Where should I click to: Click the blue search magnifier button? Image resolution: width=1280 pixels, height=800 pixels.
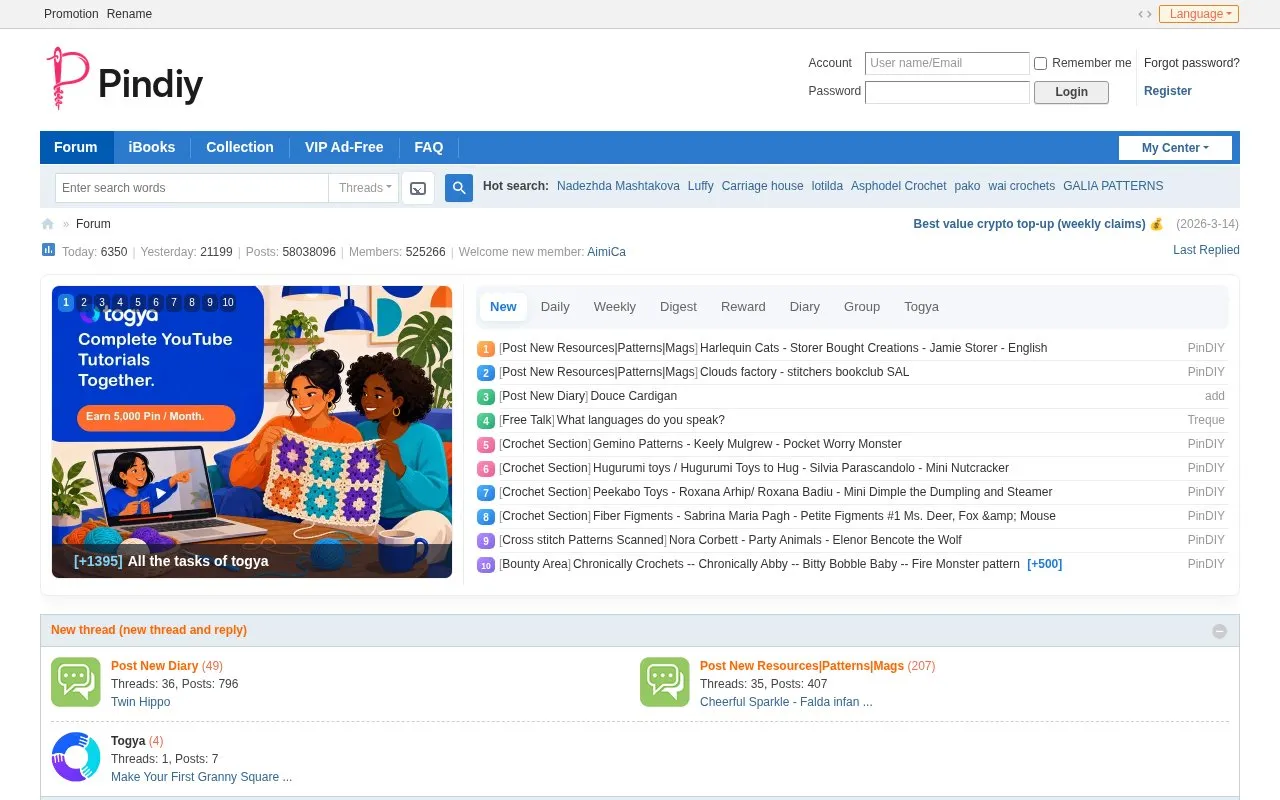(x=459, y=188)
